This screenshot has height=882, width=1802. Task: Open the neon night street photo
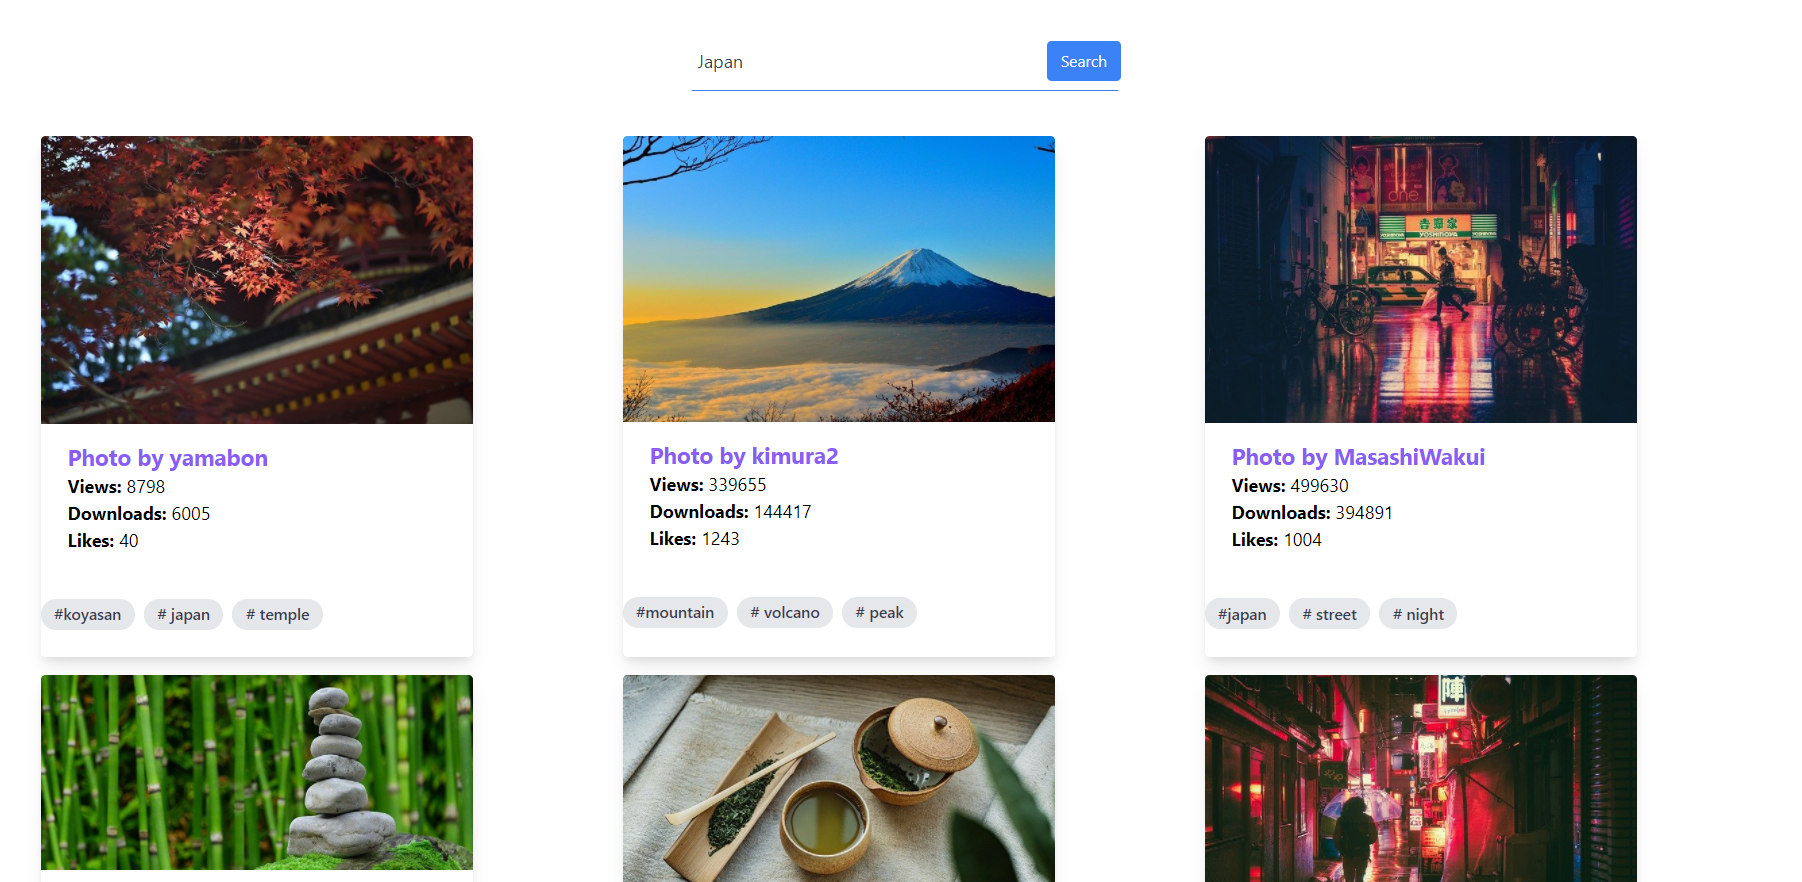click(1420, 280)
